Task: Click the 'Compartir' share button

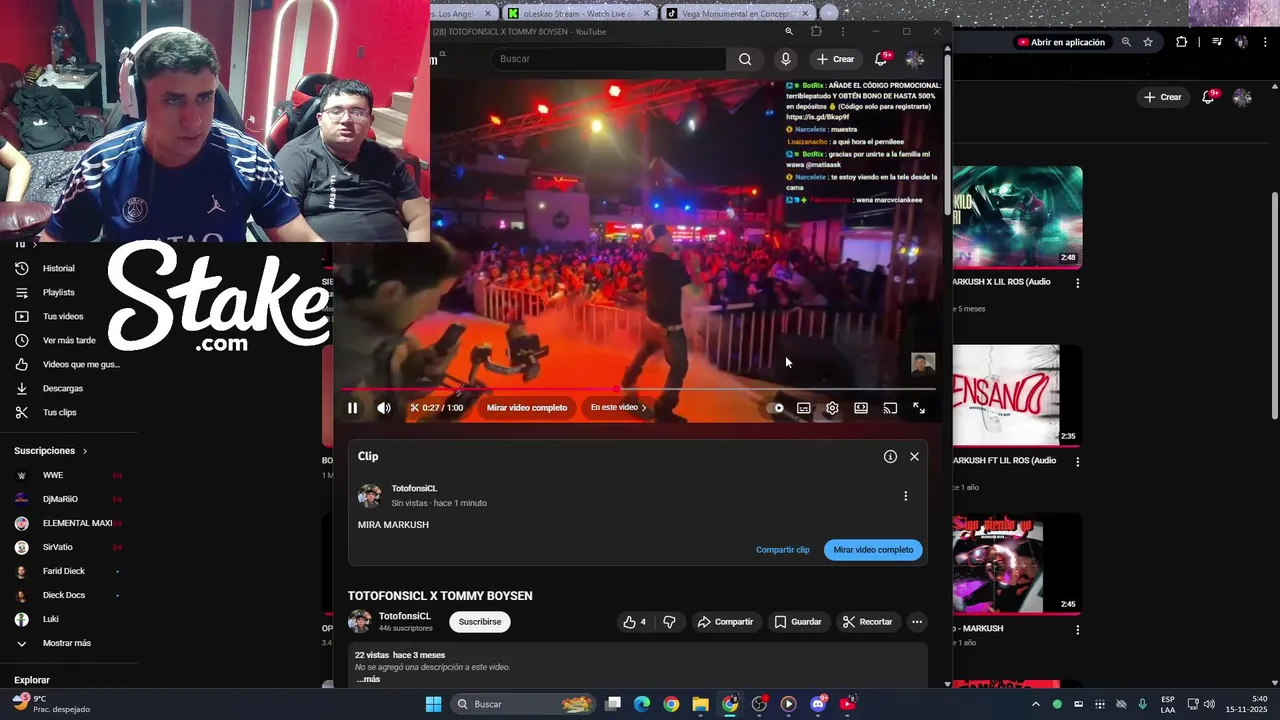Action: pyautogui.click(x=725, y=622)
